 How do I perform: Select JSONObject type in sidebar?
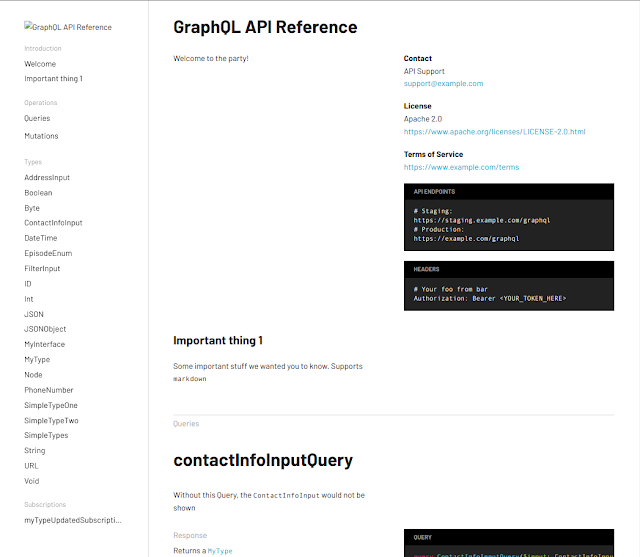click(45, 329)
